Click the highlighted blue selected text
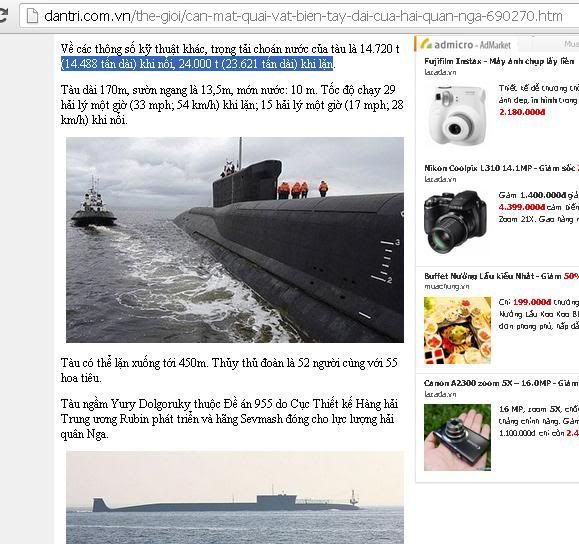The width and height of the screenshot is (579, 544). [197, 64]
